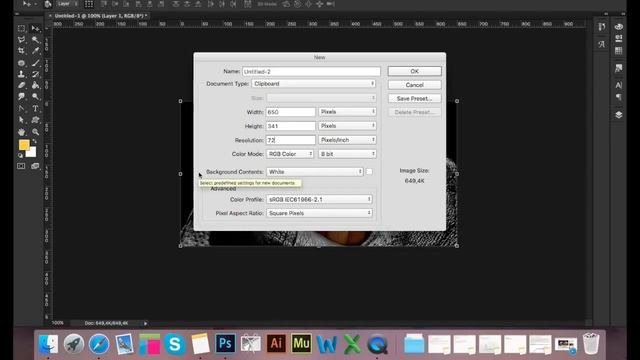This screenshot has width=640, height=360.
Task: Open the Paragraph panel icon
Action: pyautogui.click(x=619, y=97)
